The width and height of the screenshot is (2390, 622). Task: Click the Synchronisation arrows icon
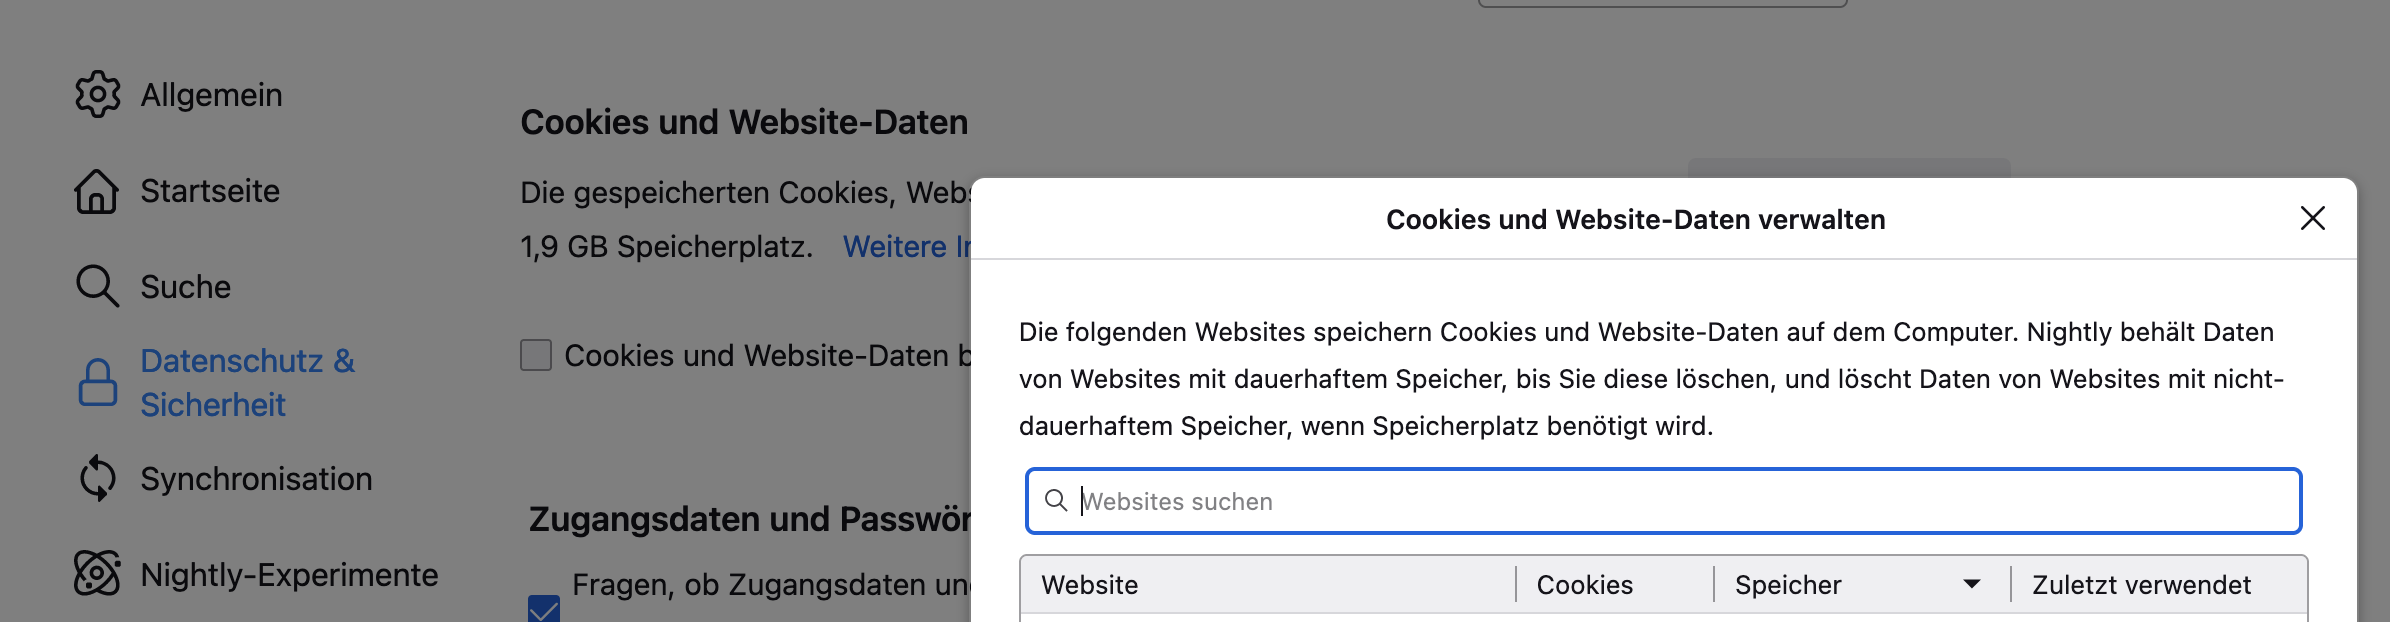click(x=97, y=478)
